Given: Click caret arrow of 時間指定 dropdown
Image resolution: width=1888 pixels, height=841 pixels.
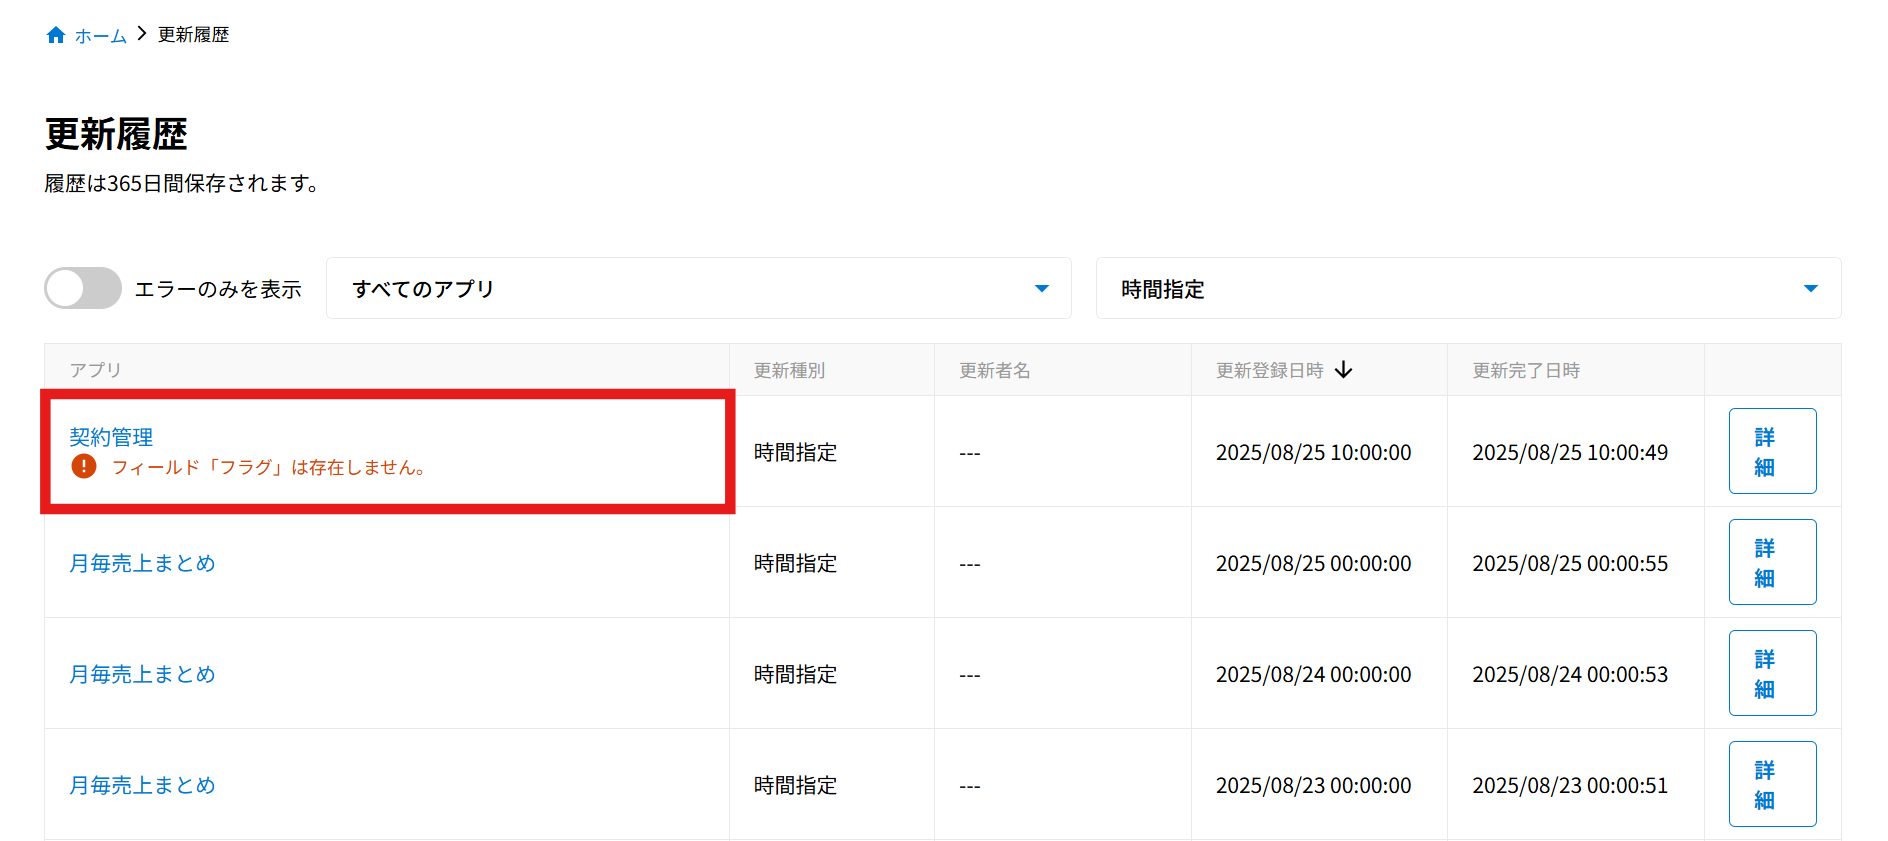Looking at the screenshot, I should pyautogui.click(x=1810, y=288).
